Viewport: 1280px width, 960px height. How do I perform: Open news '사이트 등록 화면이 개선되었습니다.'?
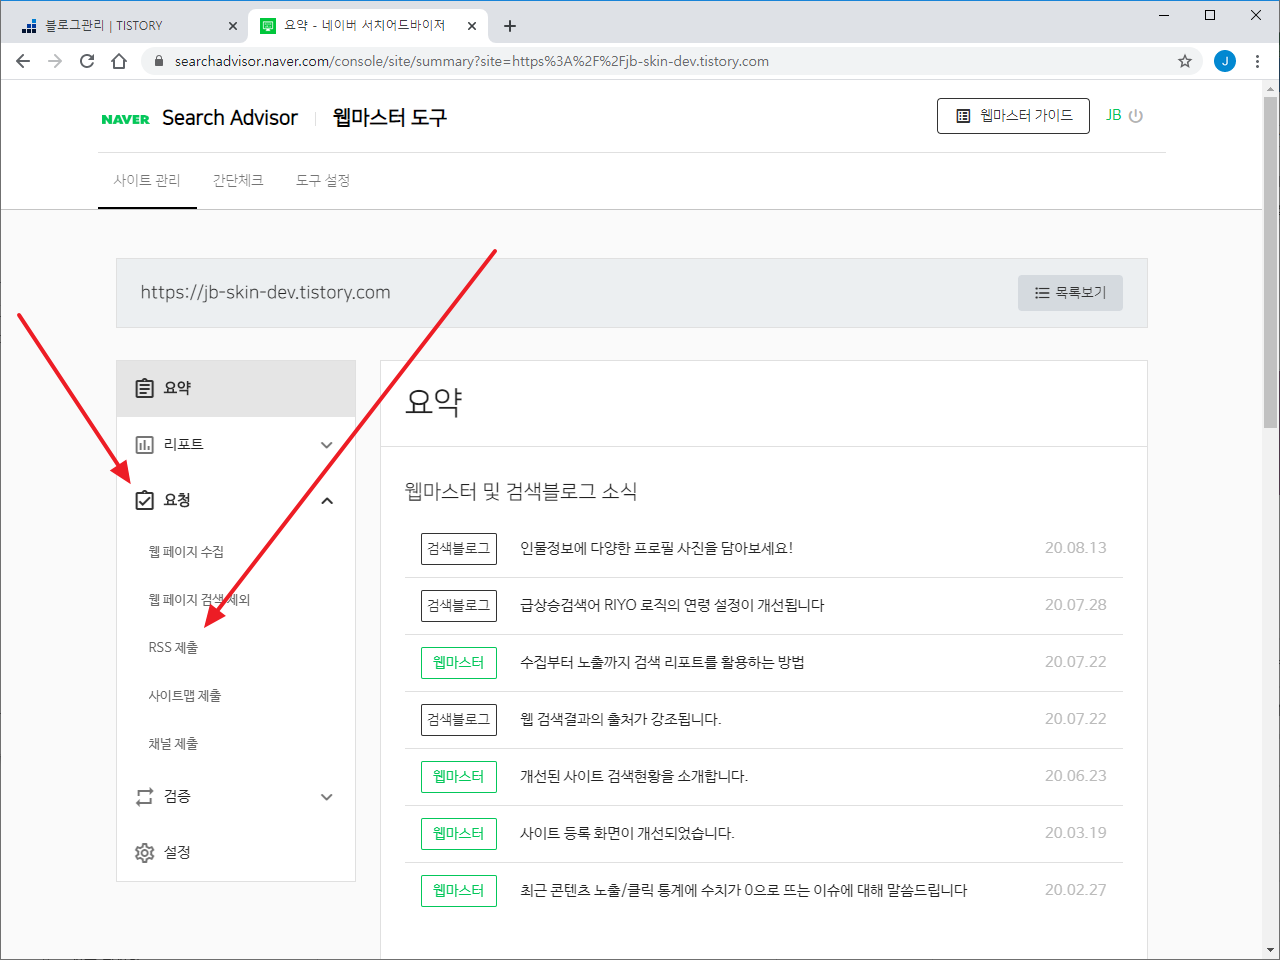(x=627, y=833)
